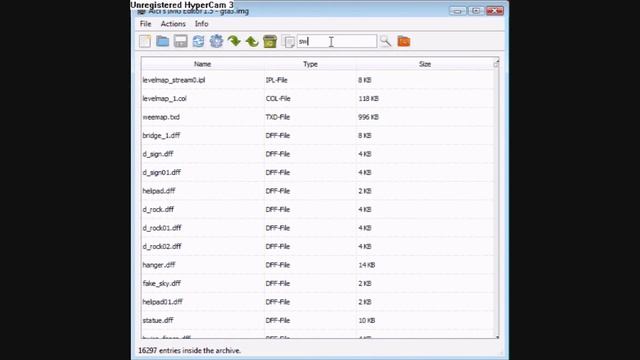Click the IPL-File type cell
Screen dimensions: 640x360
click(276, 80)
